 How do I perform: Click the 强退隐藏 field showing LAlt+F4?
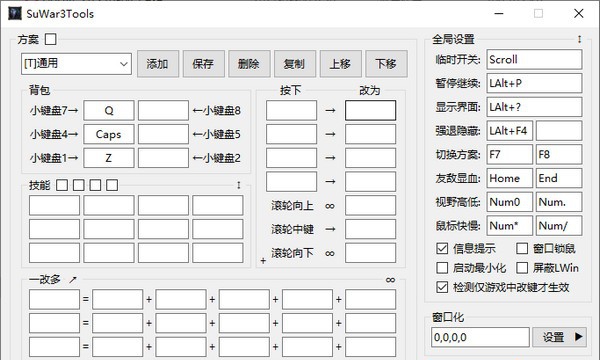pyautogui.click(x=510, y=131)
